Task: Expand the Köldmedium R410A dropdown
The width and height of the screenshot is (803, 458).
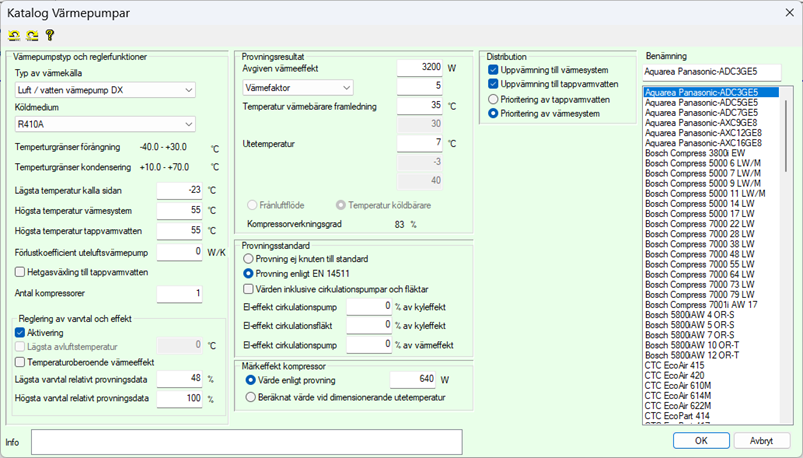Action: coord(105,125)
